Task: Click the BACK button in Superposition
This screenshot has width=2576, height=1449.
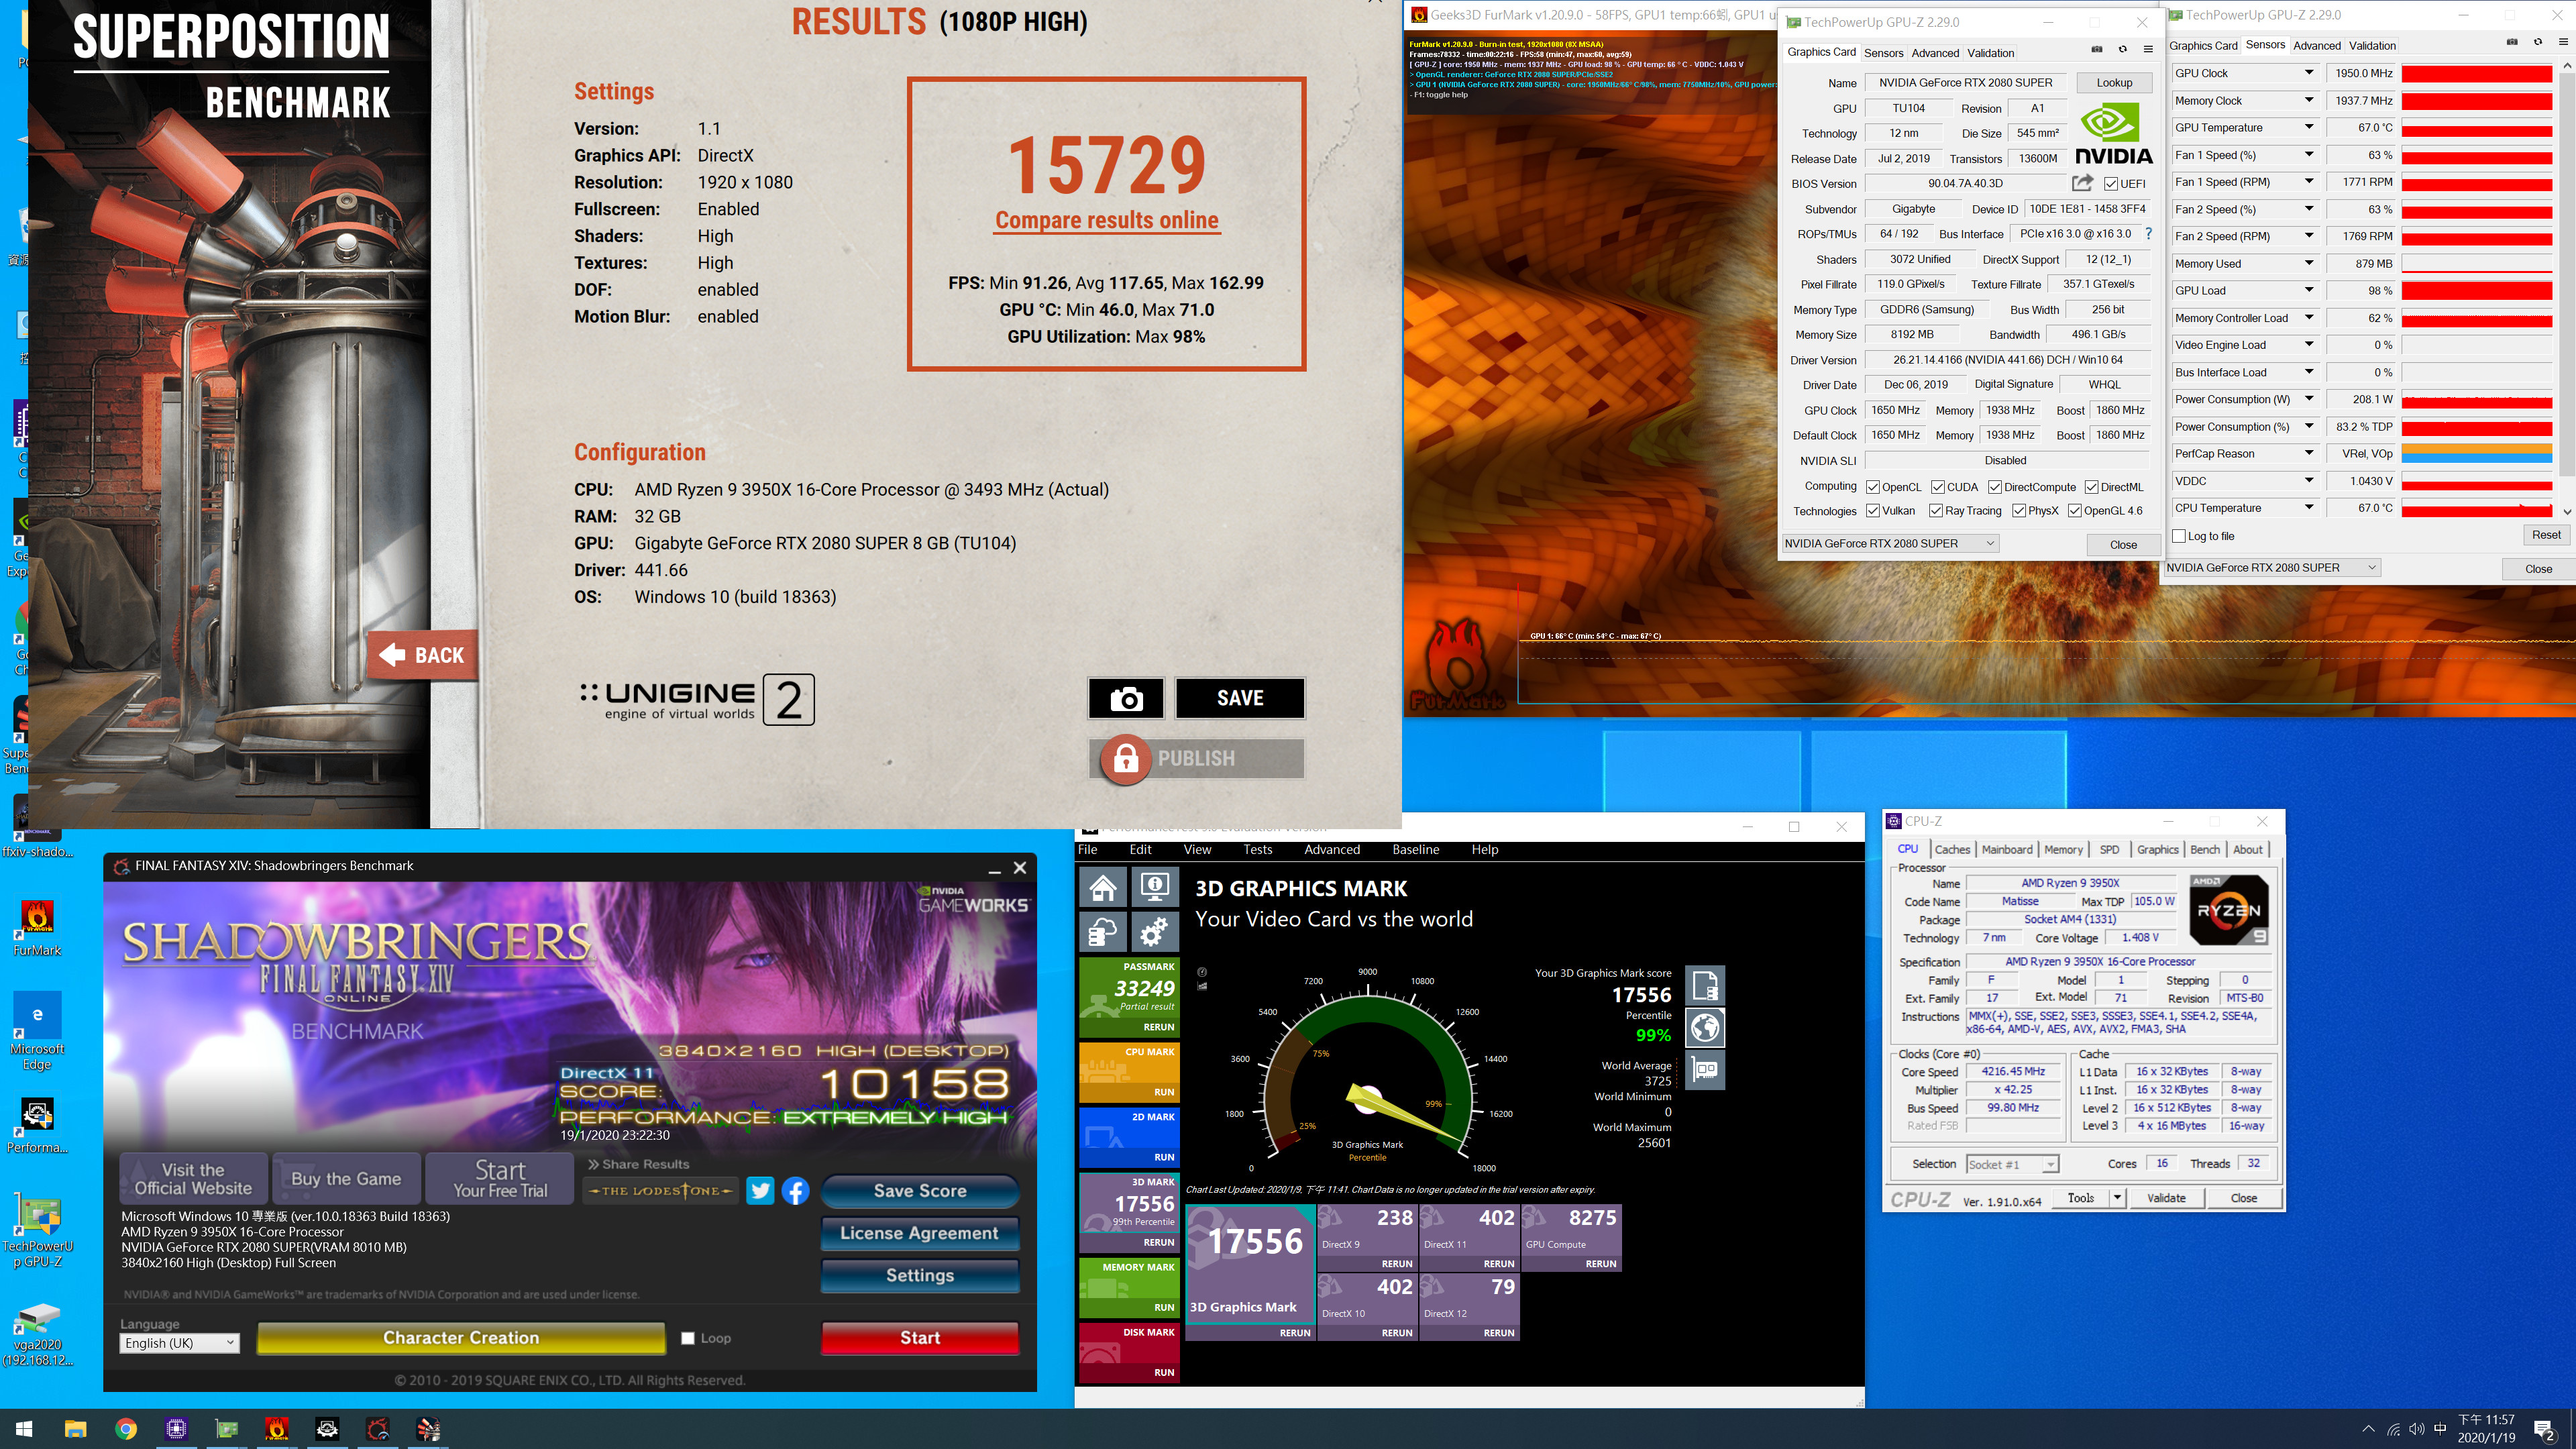Action: tap(423, 655)
